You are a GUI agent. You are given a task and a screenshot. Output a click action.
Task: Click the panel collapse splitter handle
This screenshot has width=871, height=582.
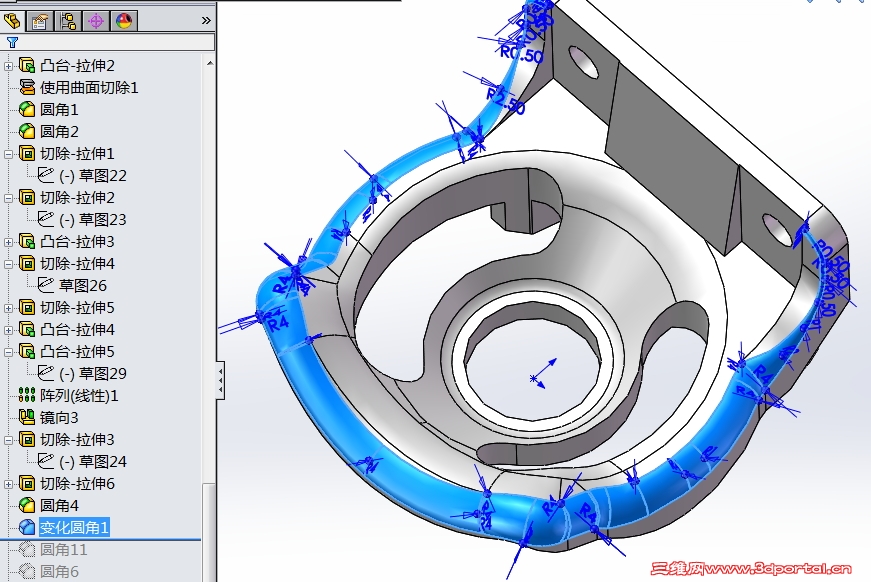tap(221, 380)
